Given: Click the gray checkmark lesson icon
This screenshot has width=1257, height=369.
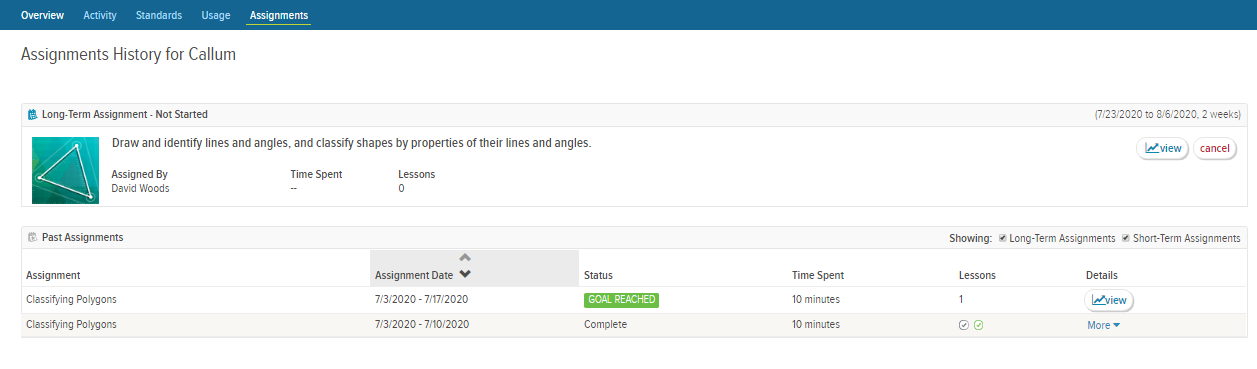Looking at the screenshot, I should pos(964,325).
